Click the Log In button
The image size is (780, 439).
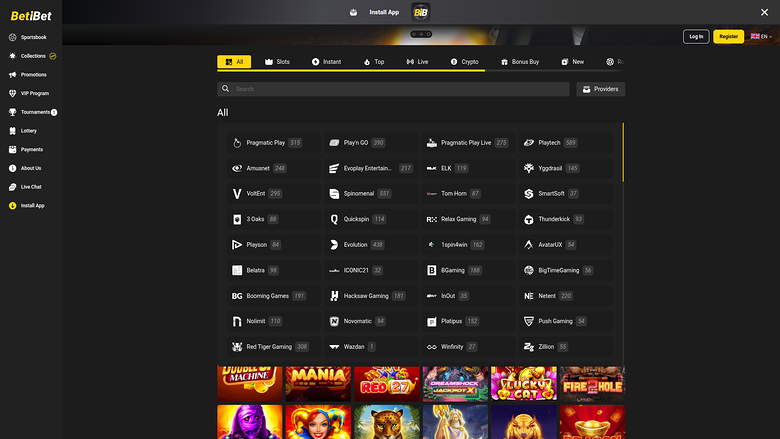point(696,36)
